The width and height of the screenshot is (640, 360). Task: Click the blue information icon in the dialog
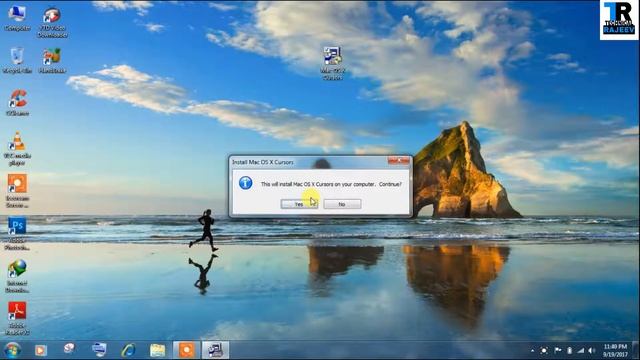pyautogui.click(x=245, y=183)
